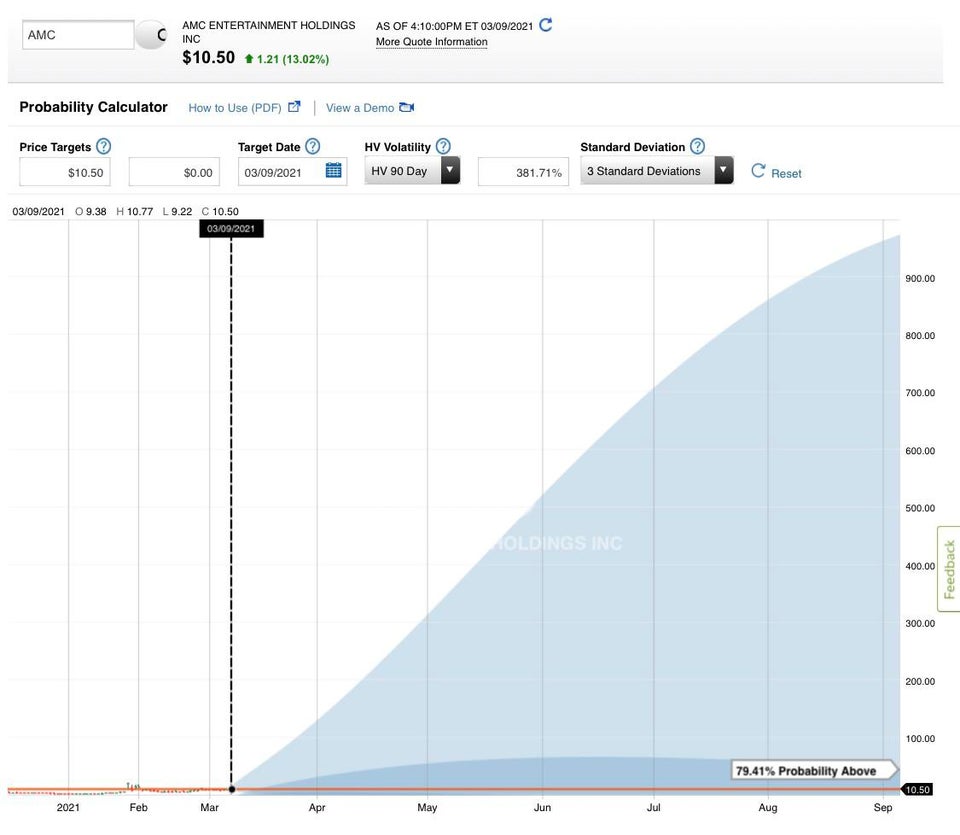Expand the HV 90 Day volatility dropdown
The height and width of the screenshot is (835, 960).
coord(450,171)
